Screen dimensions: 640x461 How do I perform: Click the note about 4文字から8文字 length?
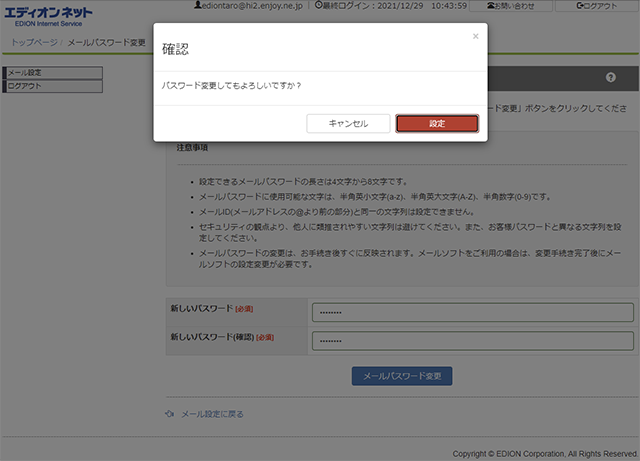click(303, 182)
